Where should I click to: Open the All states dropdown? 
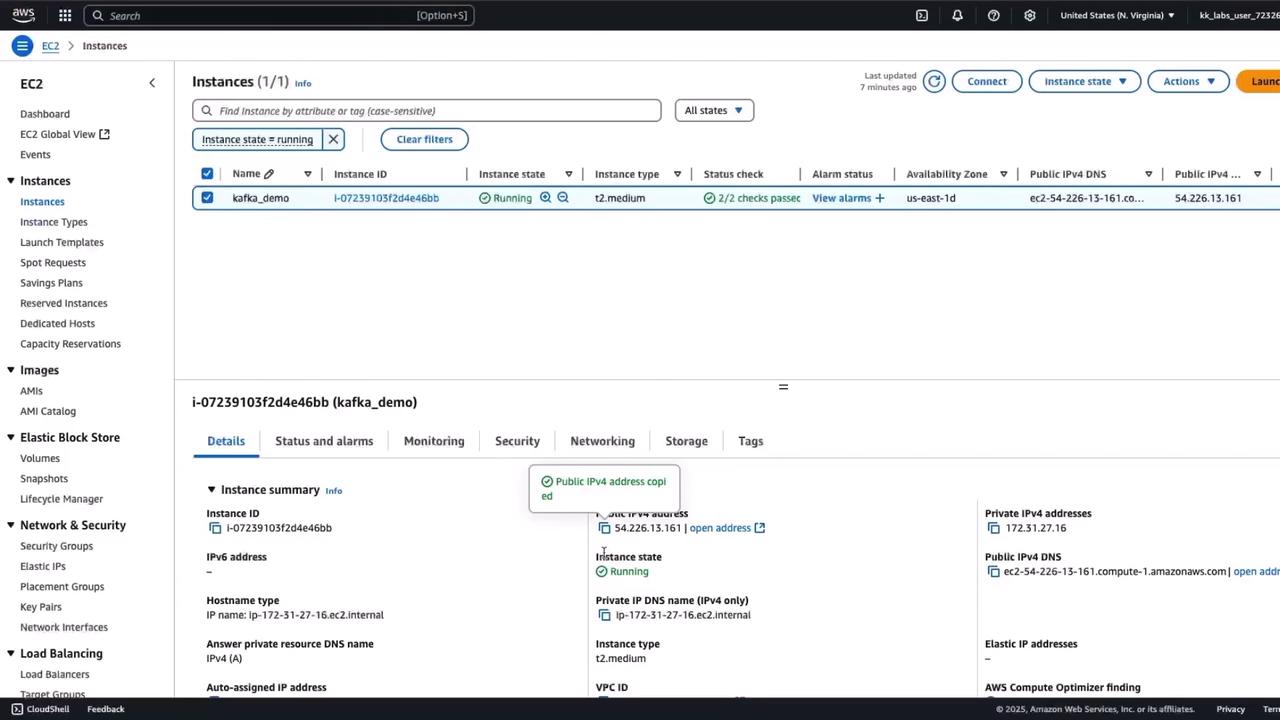(x=714, y=110)
